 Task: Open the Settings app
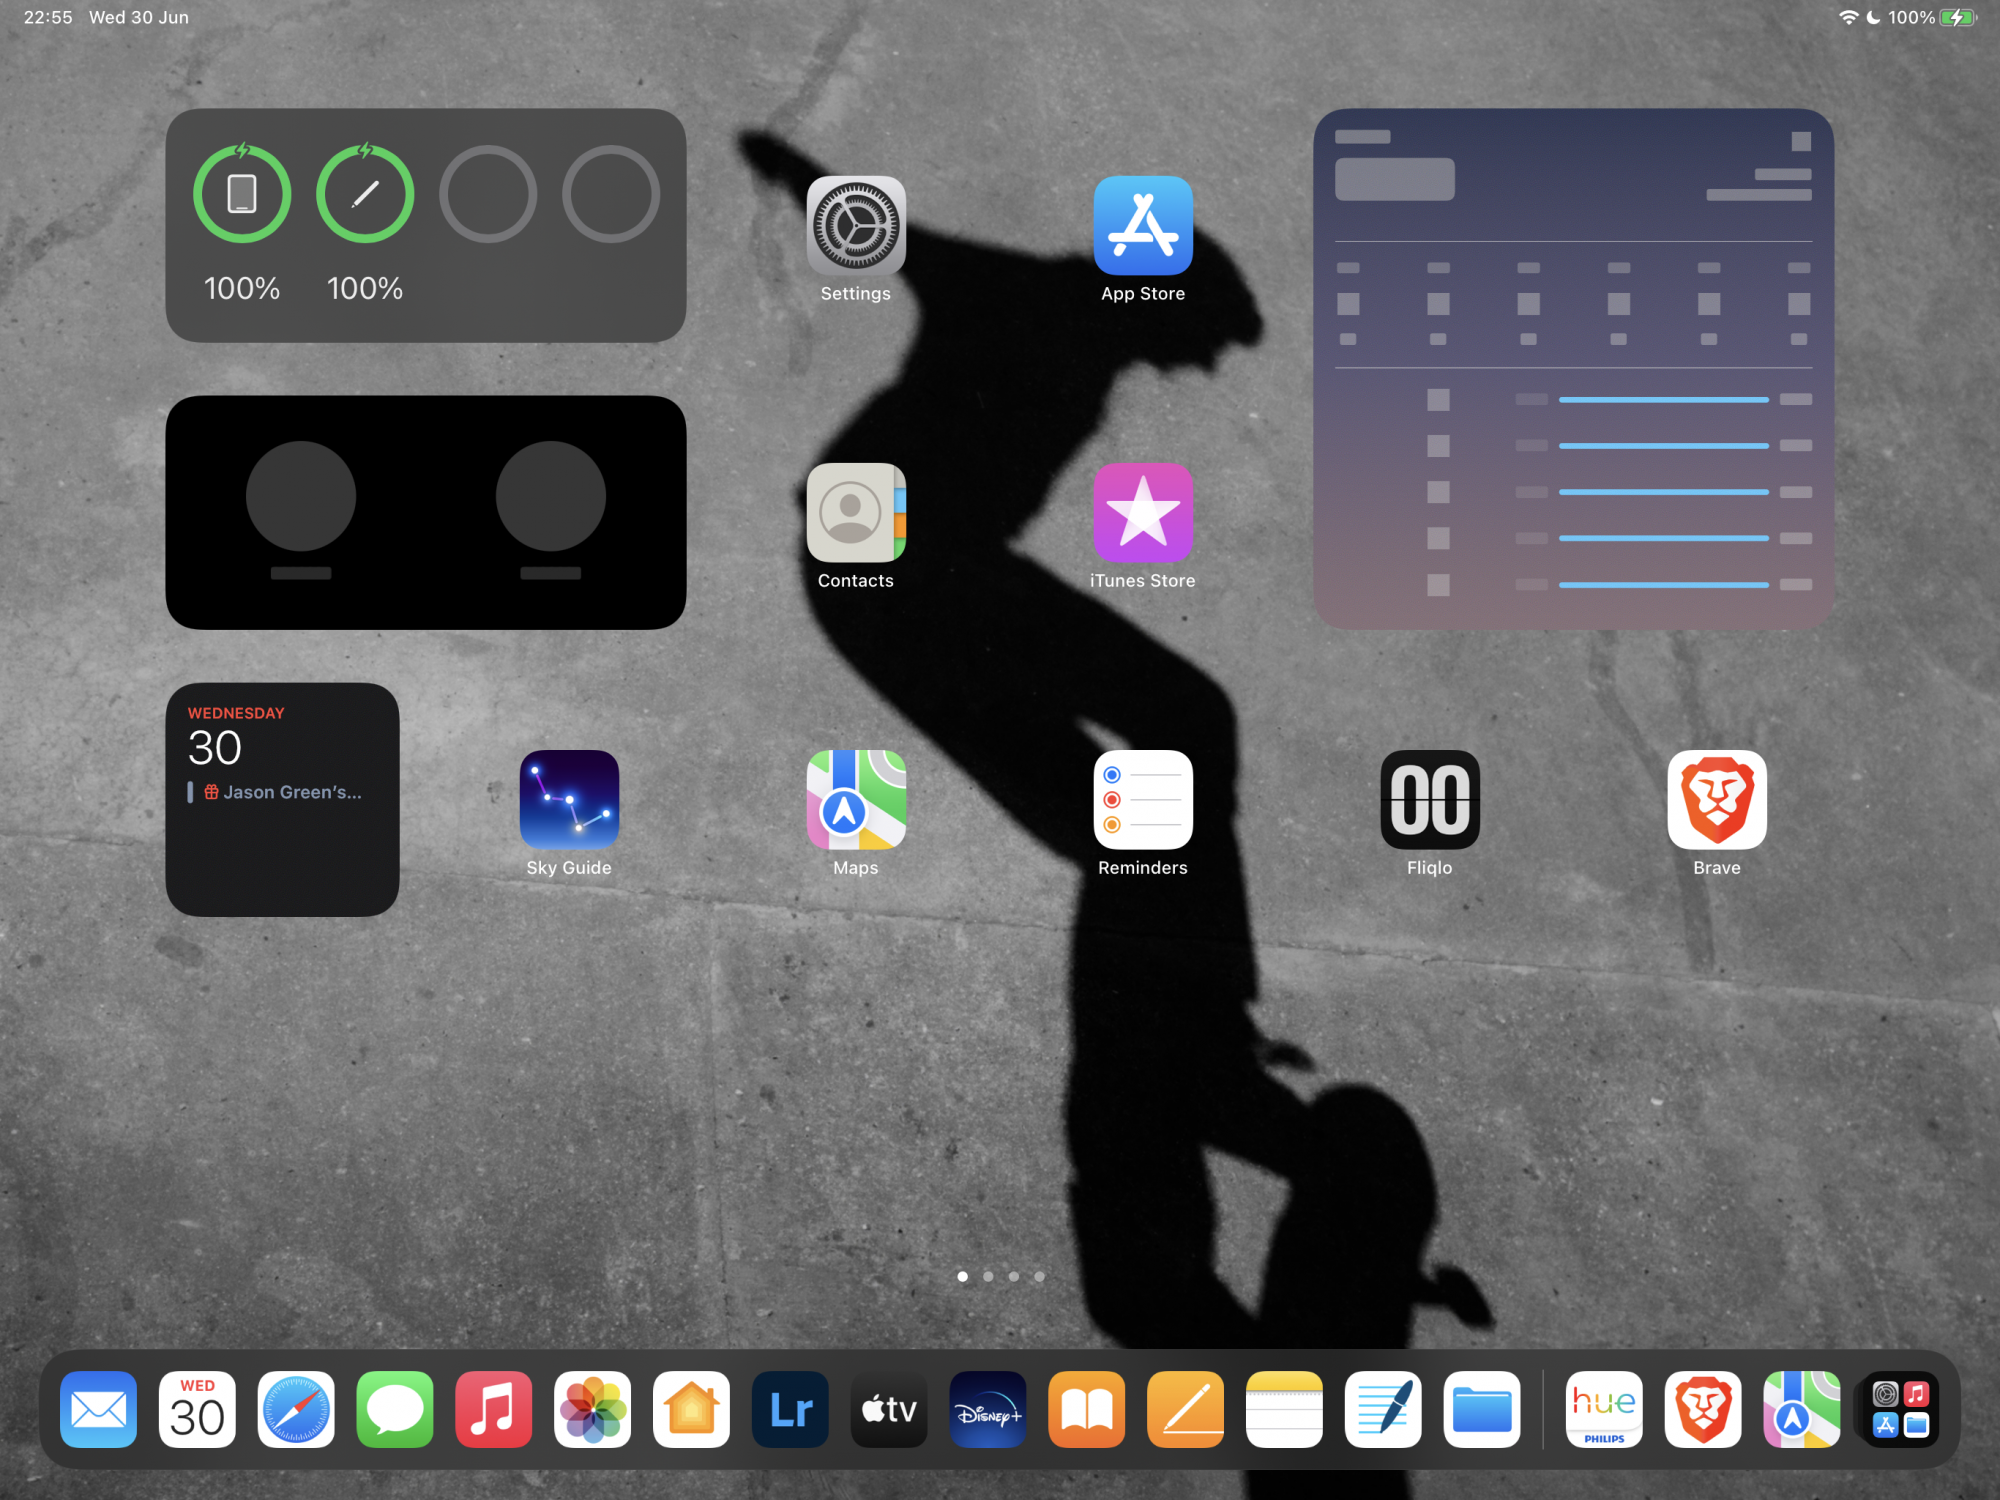[x=856, y=226]
